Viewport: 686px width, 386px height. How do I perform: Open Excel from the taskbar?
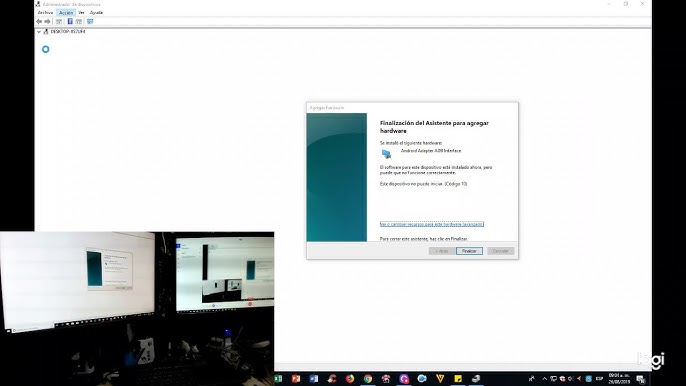pyautogui.click(x=278, y=379)
